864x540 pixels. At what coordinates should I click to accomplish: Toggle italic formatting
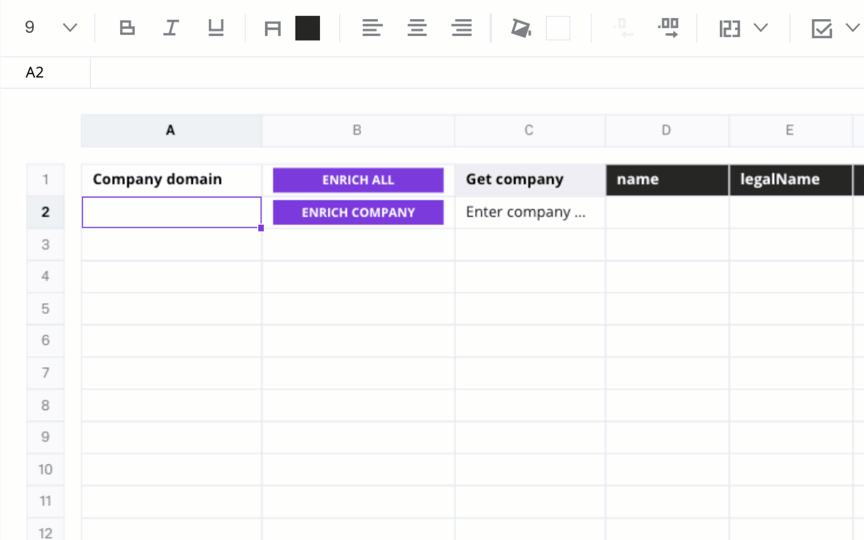171,28
